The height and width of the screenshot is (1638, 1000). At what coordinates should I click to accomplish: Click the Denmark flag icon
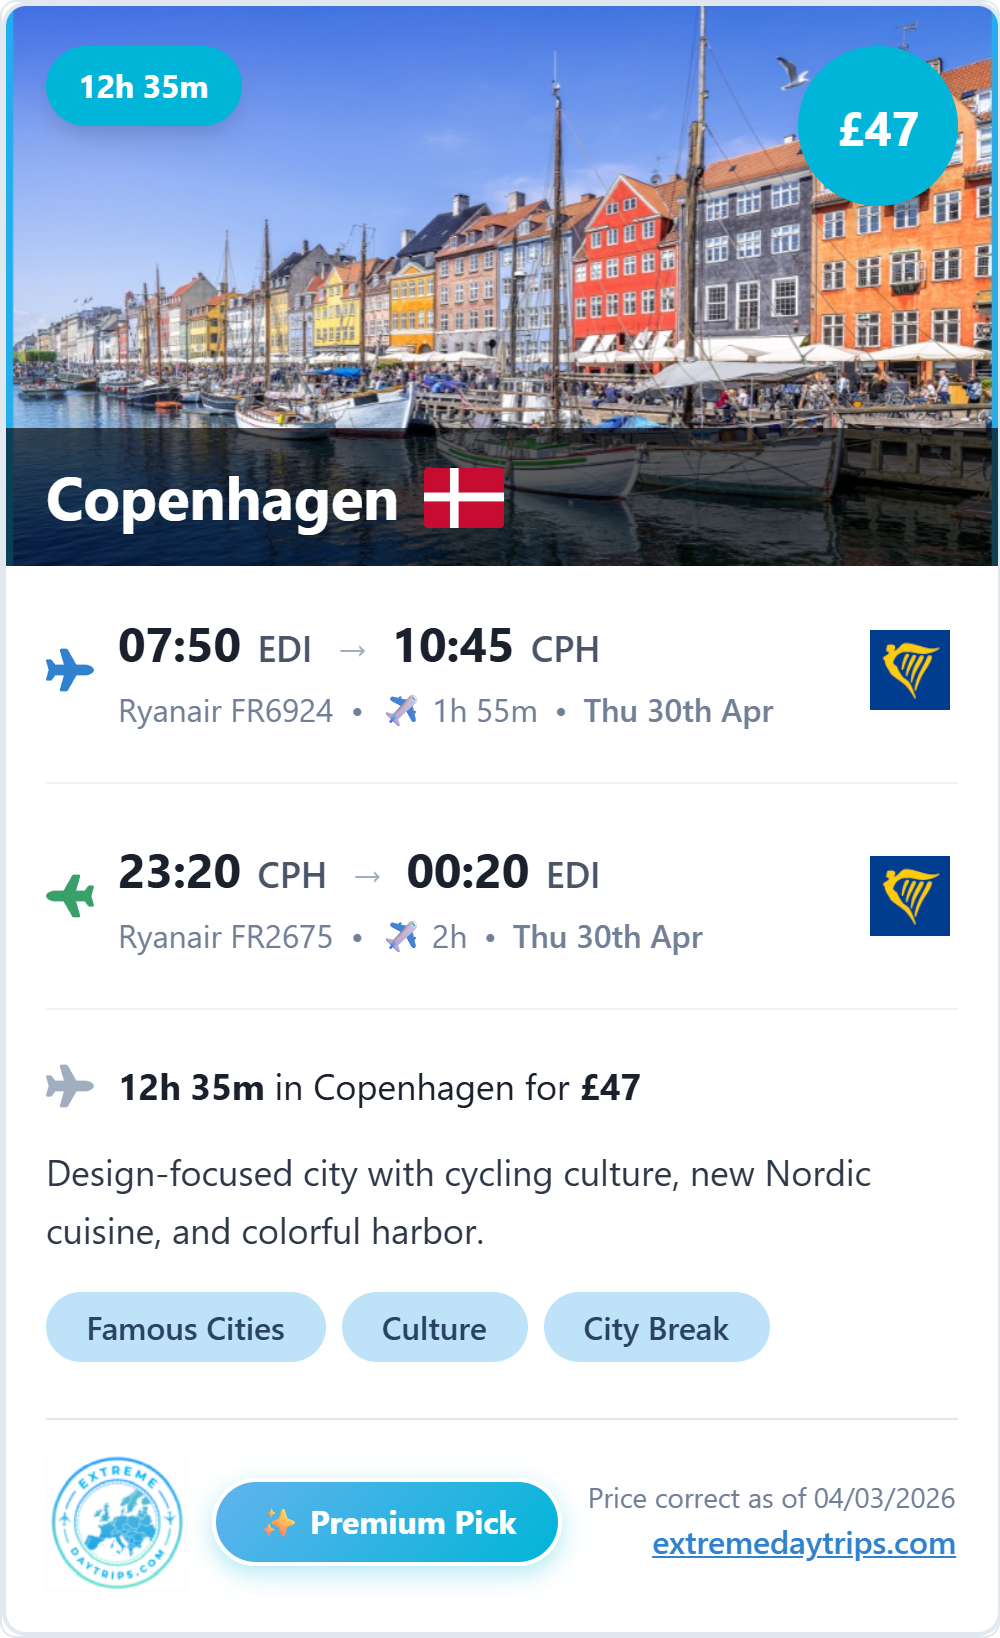[x=464, y=497]
